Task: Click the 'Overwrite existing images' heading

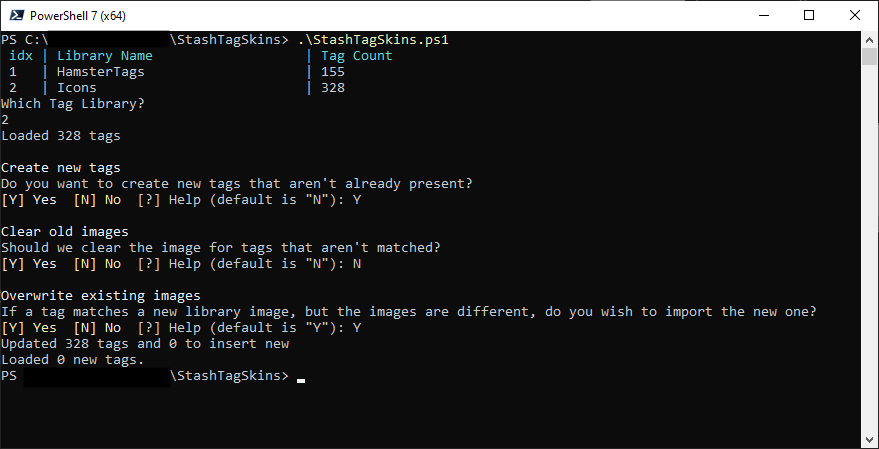Action: click(101, 295)
